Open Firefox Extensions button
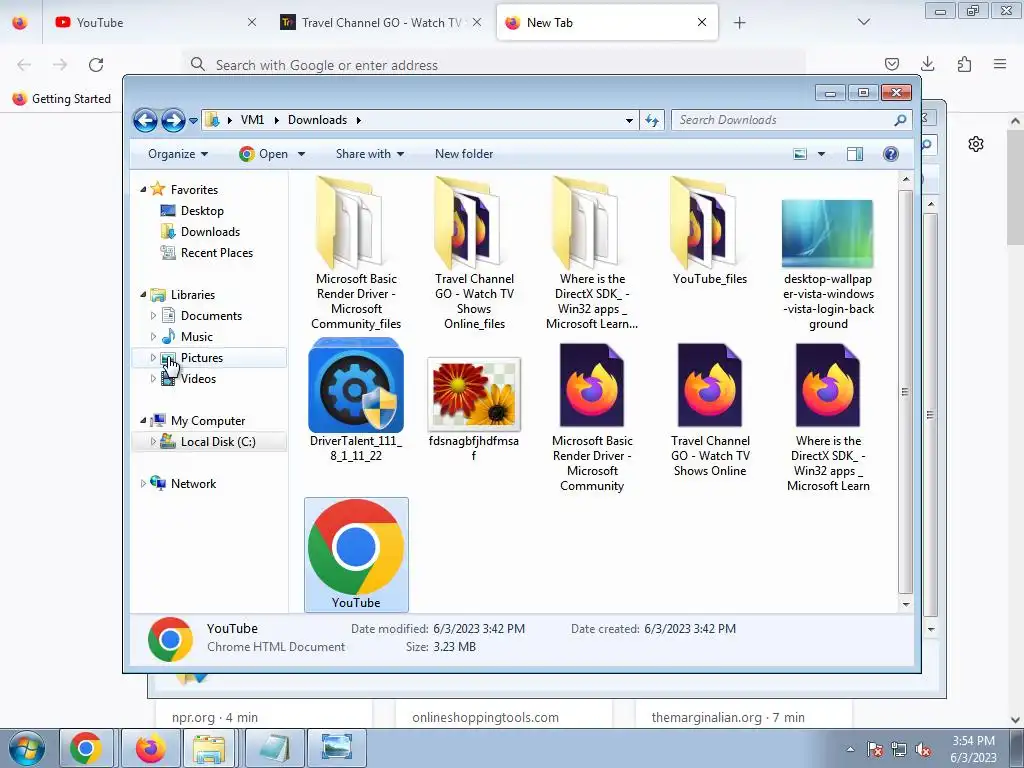This screenshot has width=1024, height=768. [964, 64]
